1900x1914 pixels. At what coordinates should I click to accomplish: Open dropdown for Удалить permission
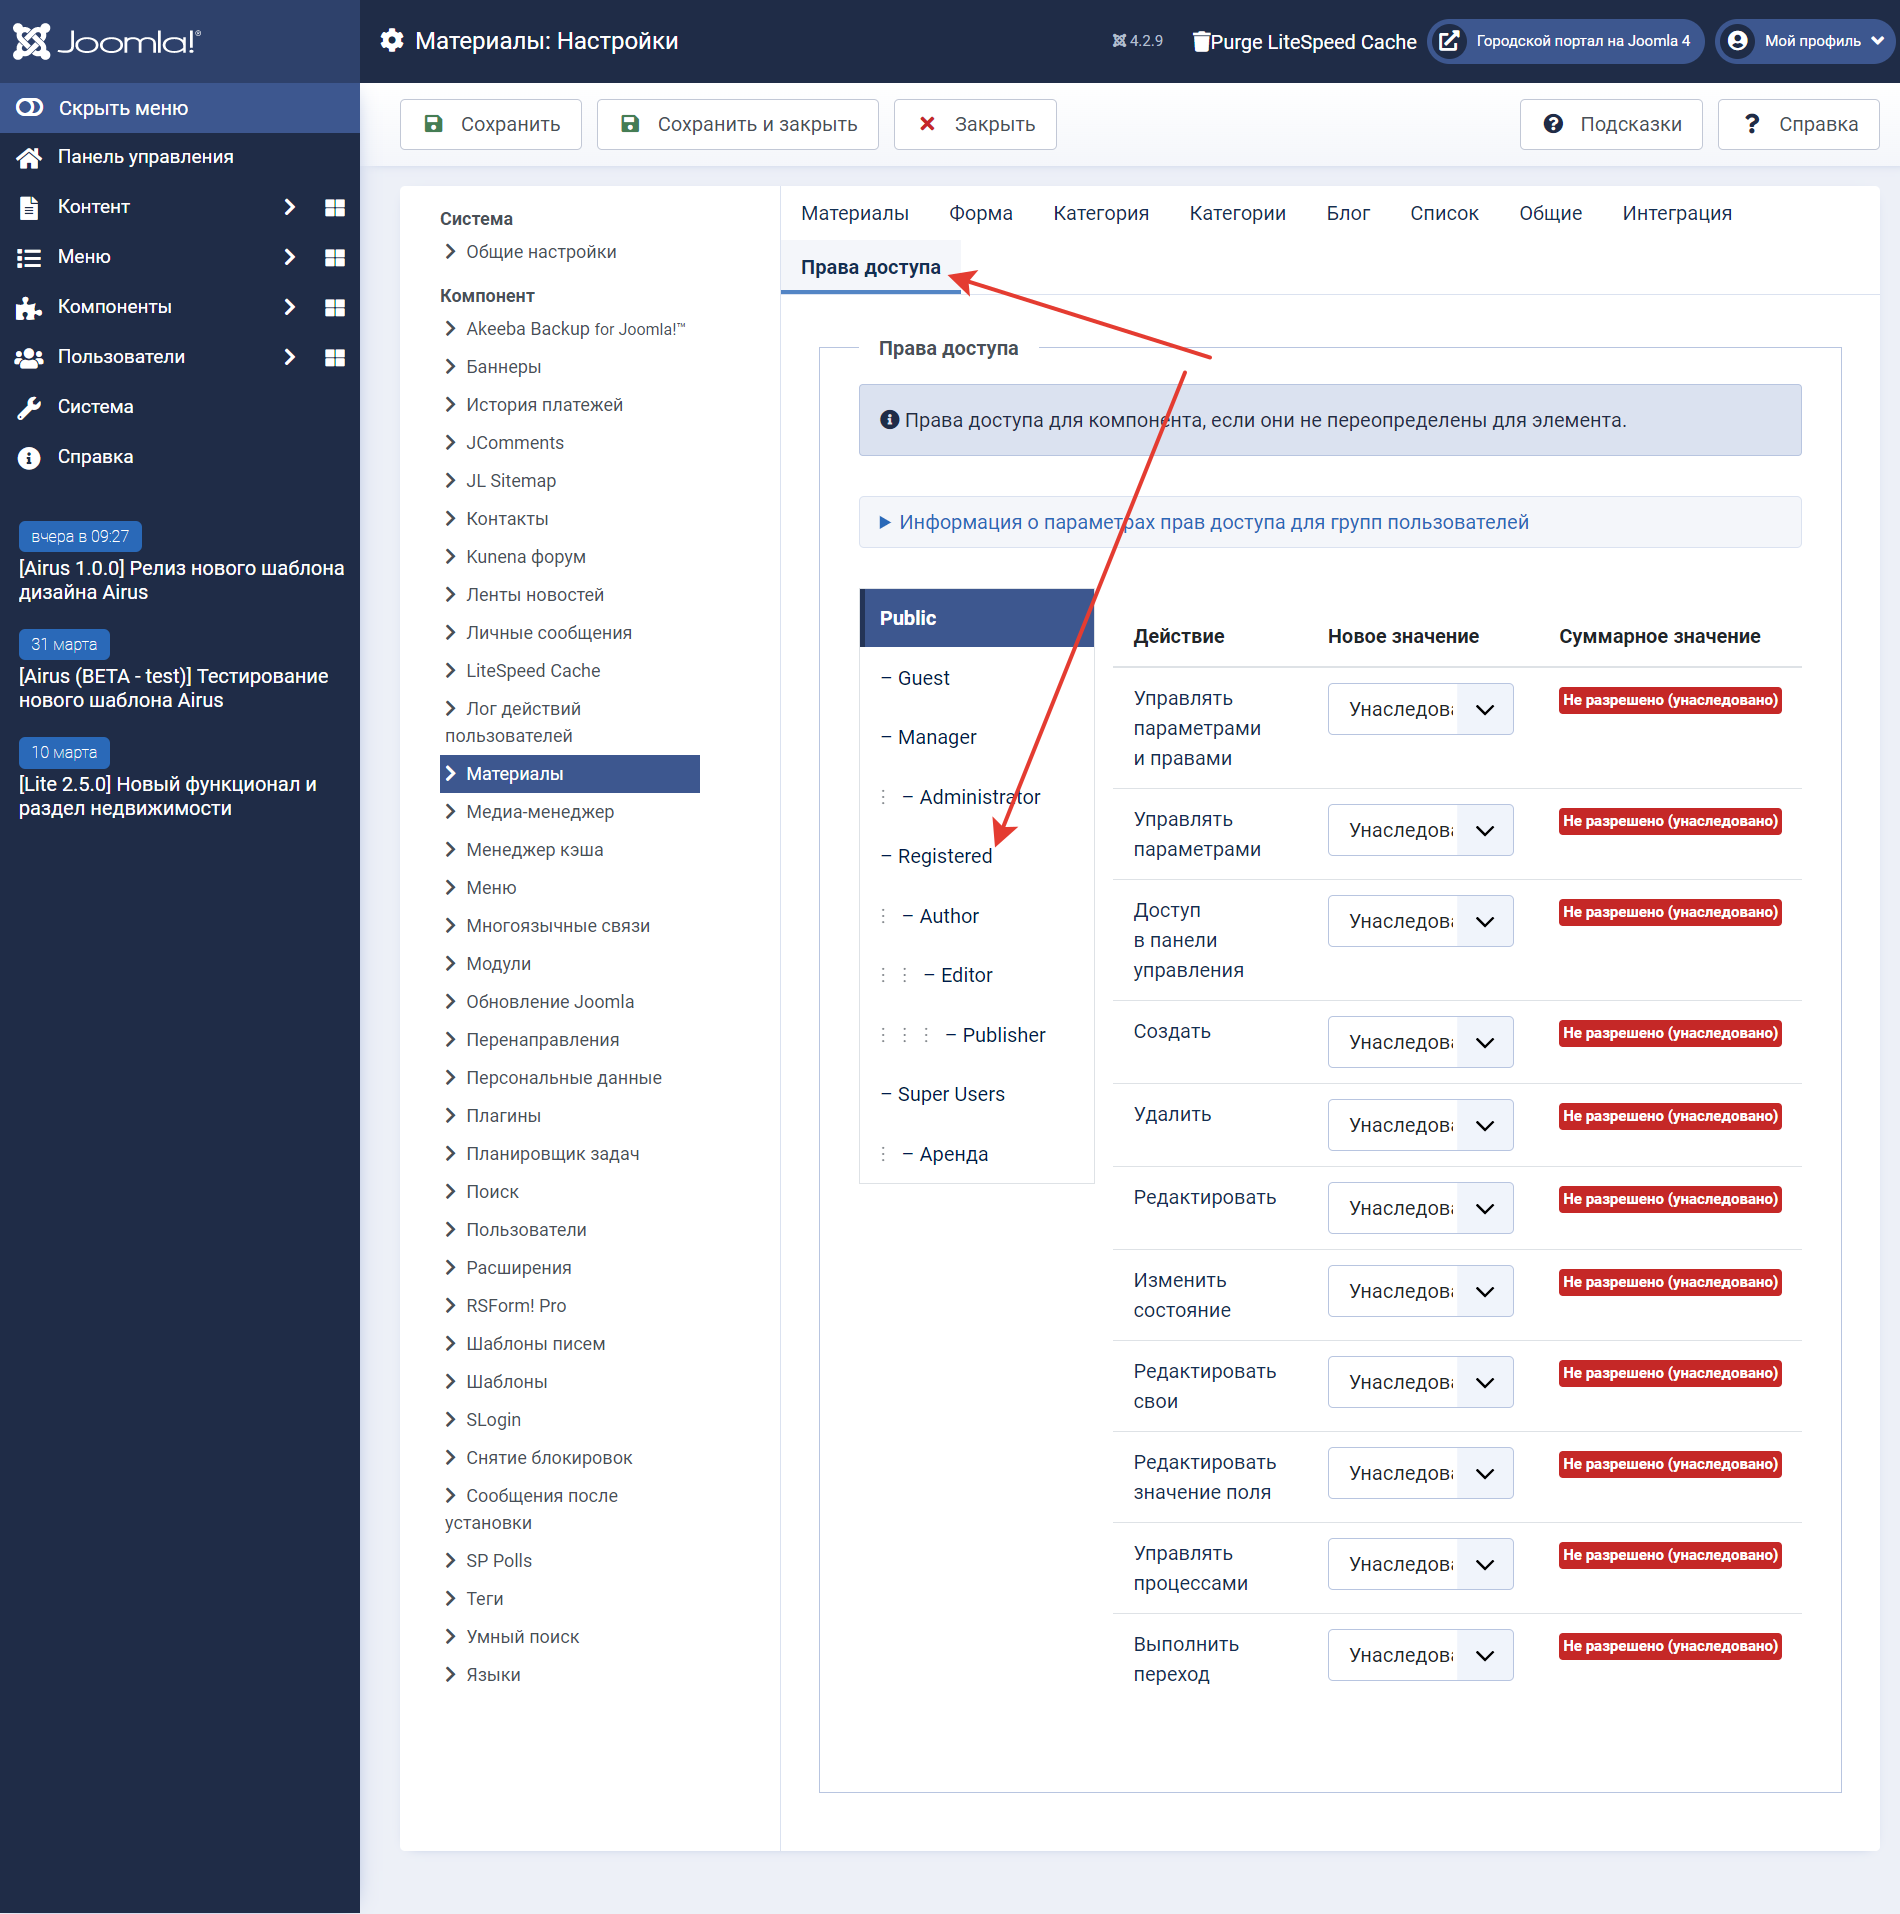point(1420,1125)
